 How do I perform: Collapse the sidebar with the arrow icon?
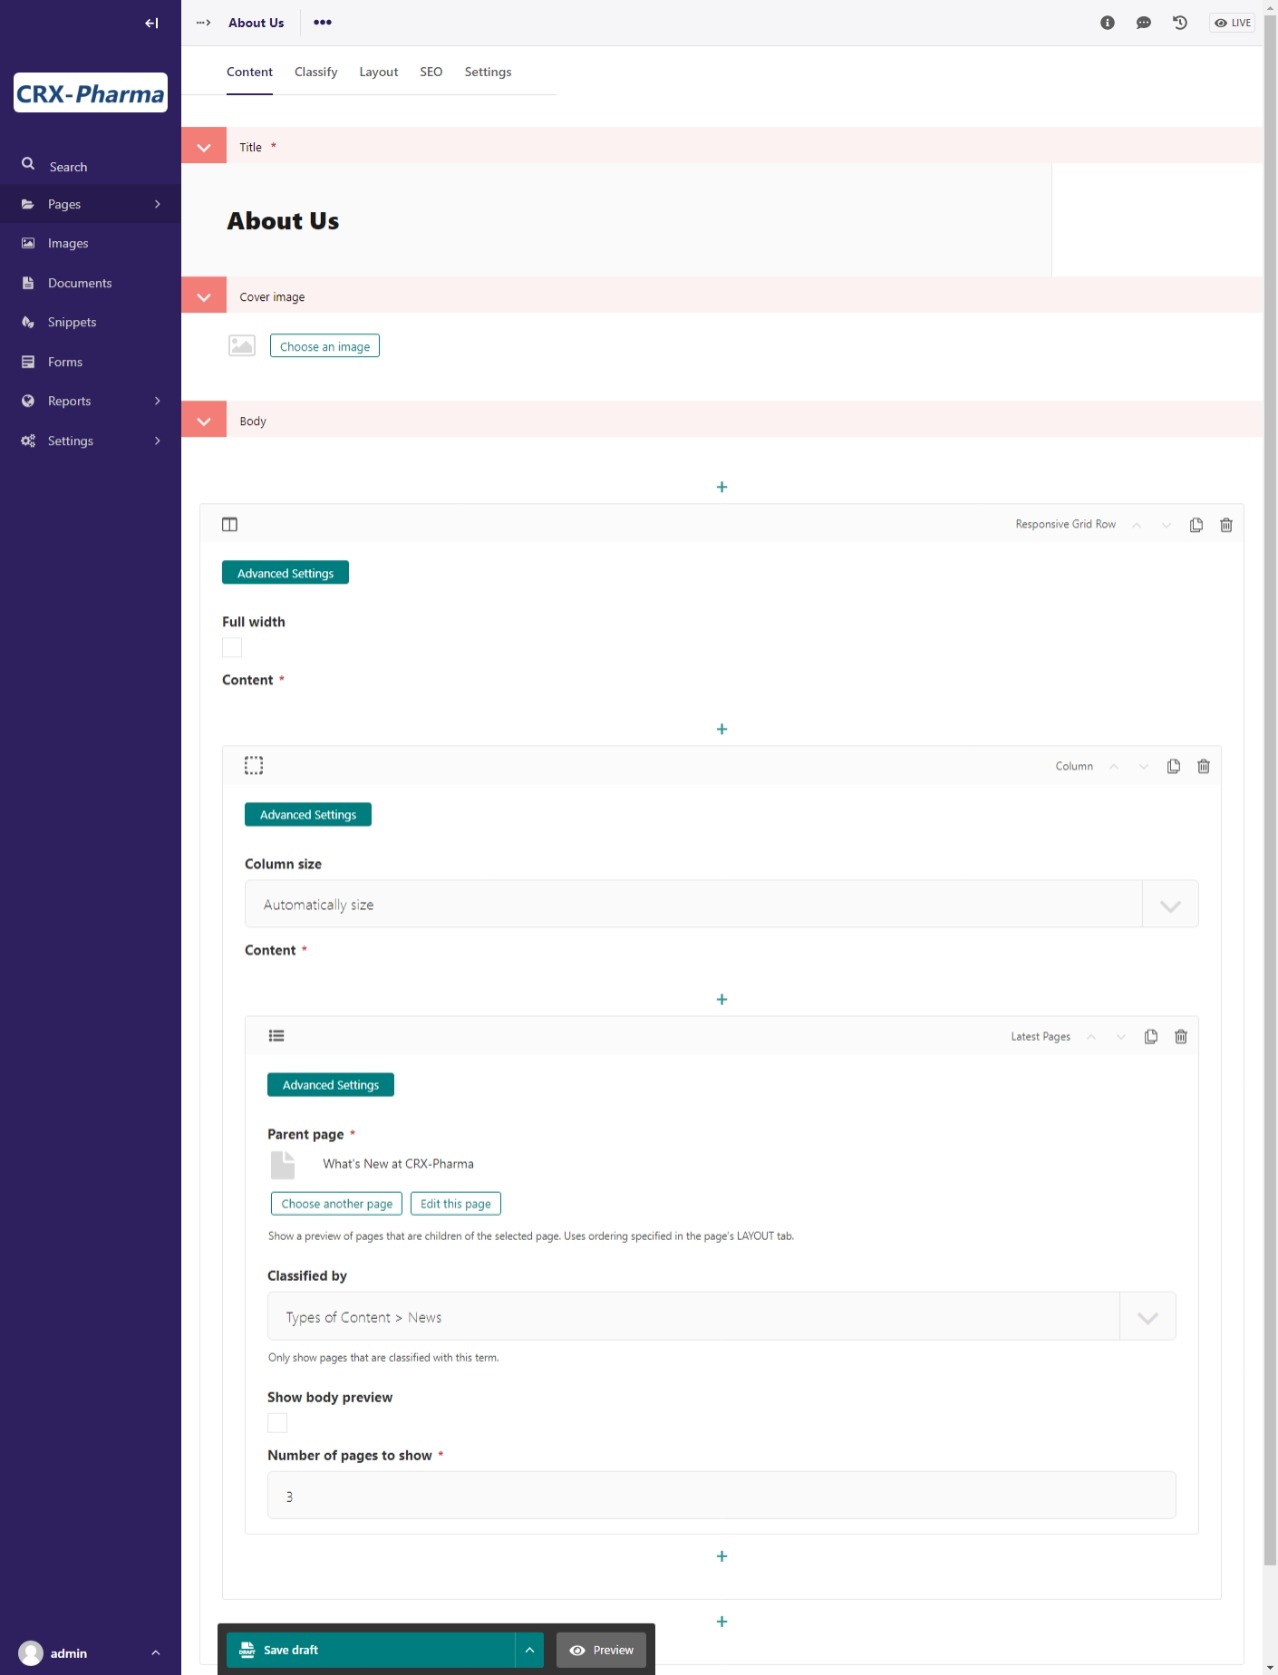pyautogui.click(x=151, y=23)
